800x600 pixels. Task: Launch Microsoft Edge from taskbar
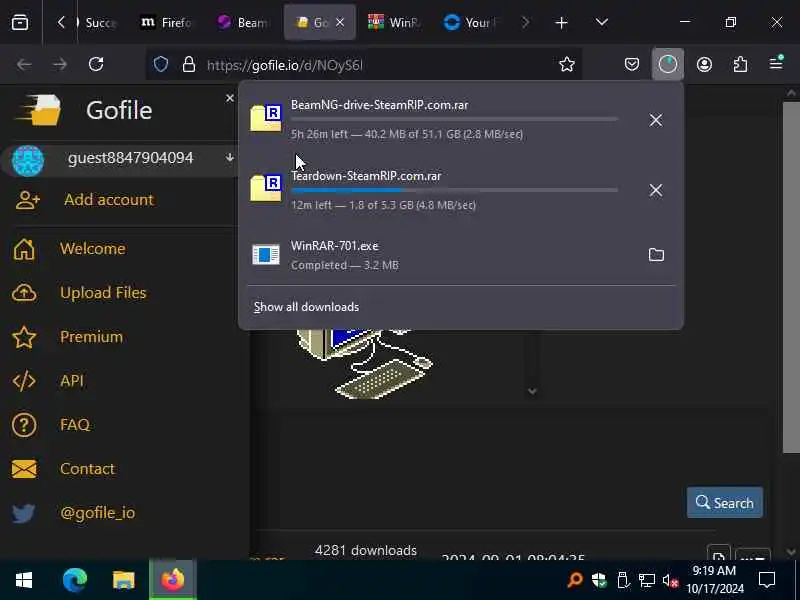pyautogui.click(x=74, y=580)
